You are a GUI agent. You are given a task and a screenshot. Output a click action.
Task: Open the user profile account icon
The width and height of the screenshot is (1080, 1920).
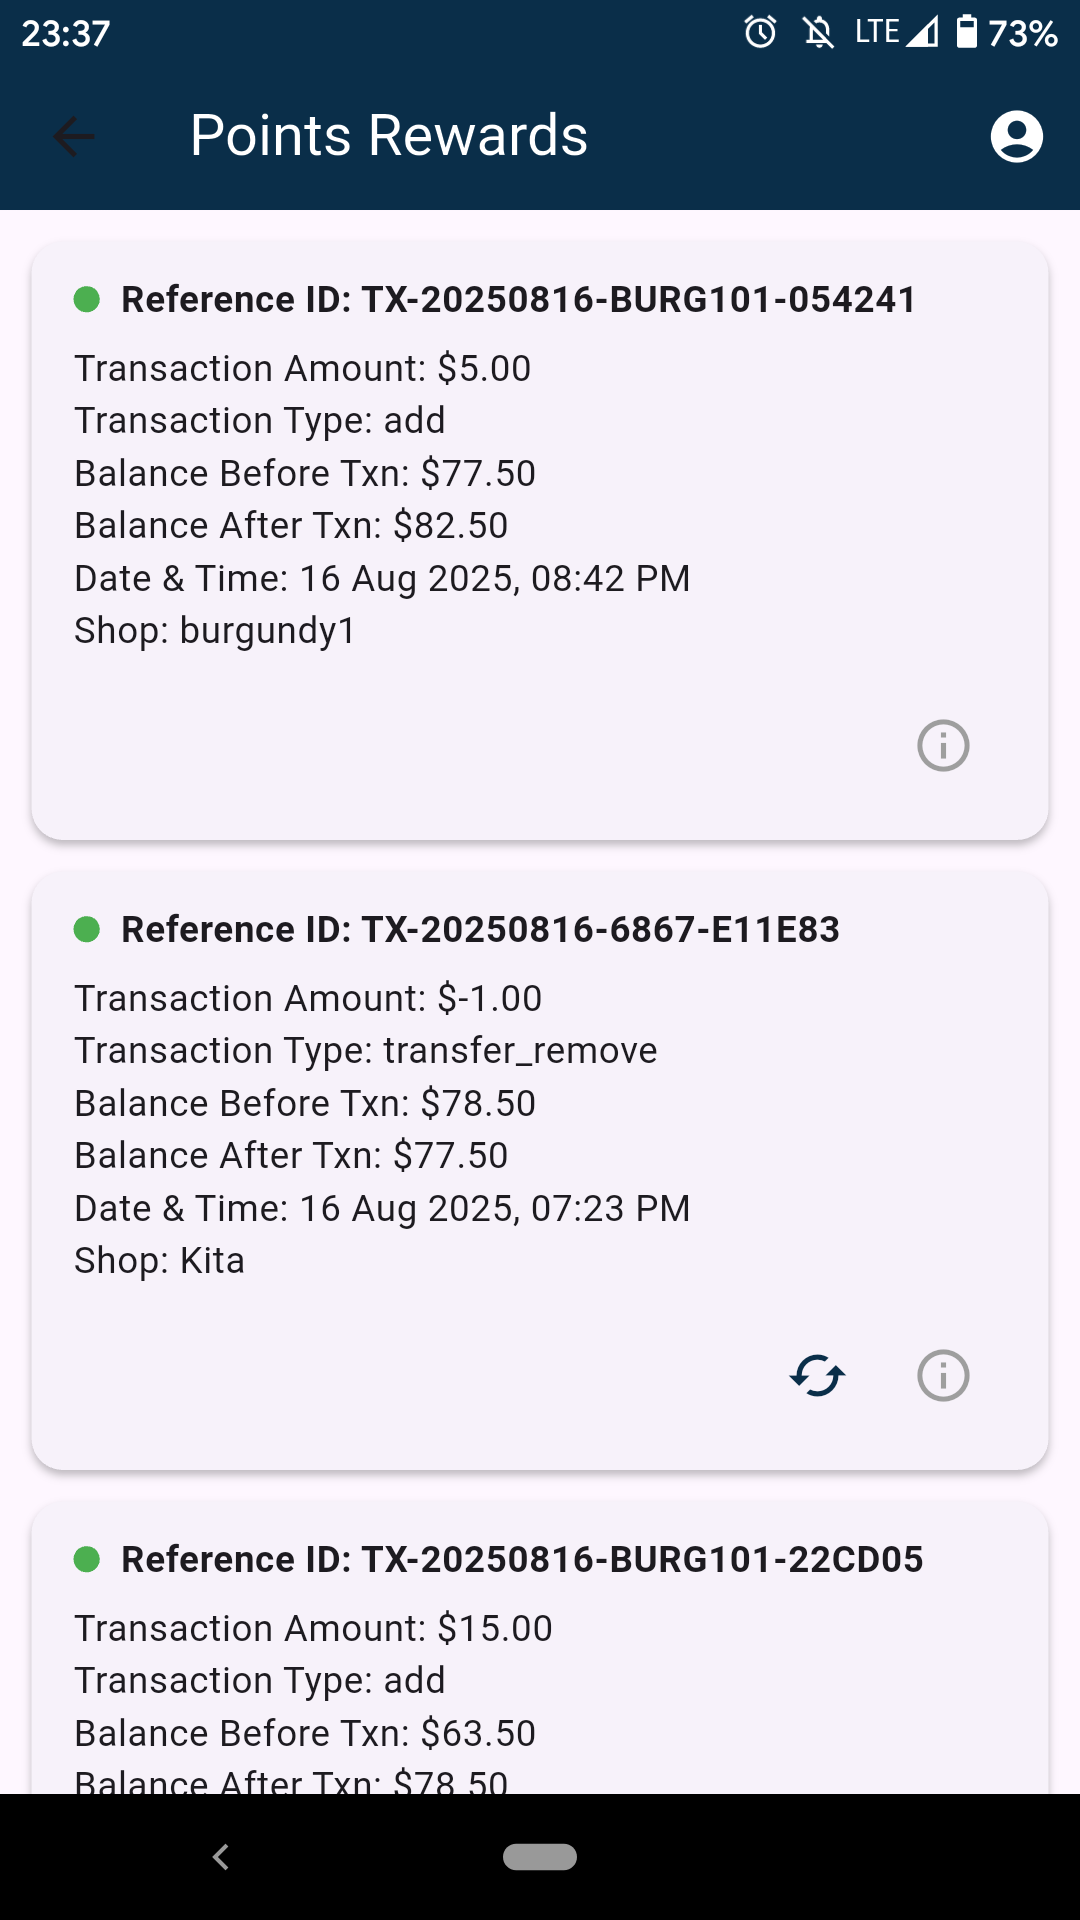(1016, 136)
